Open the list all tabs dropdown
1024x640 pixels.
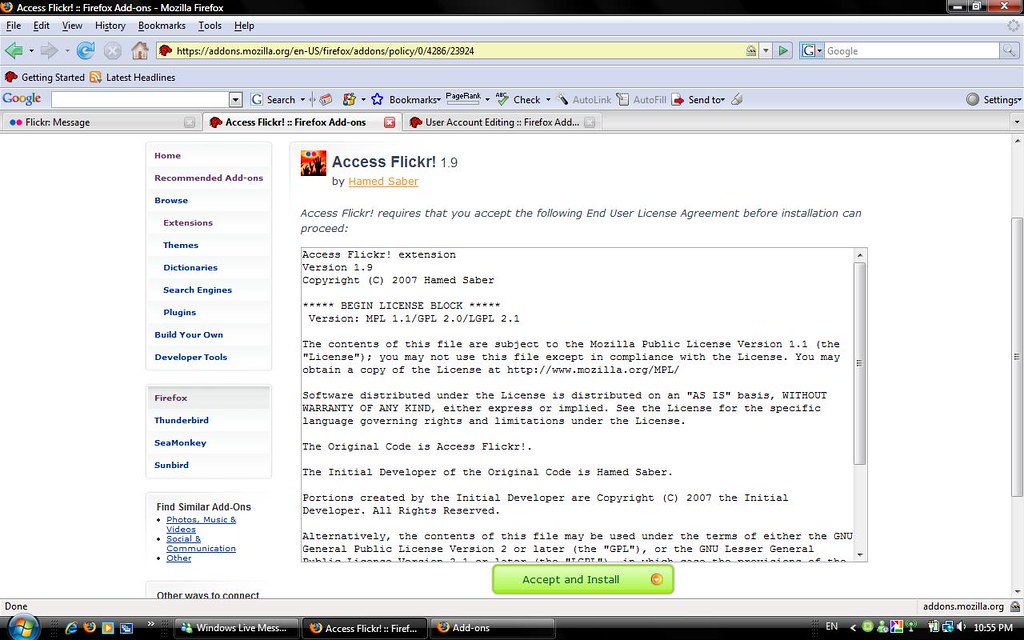click(x=1016, y=122)
